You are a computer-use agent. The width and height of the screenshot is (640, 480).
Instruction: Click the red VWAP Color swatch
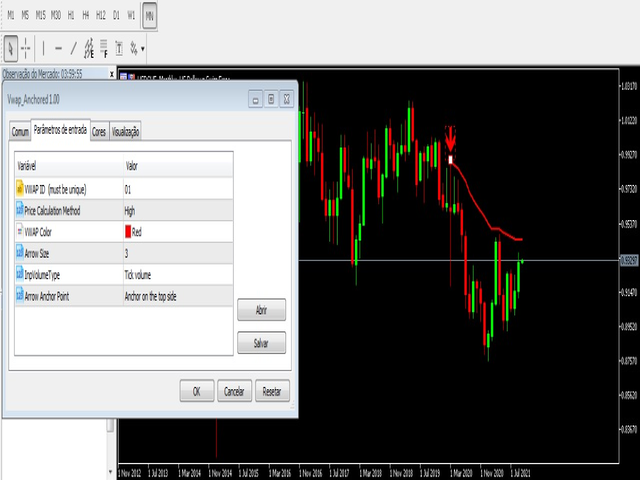(x=128, y=232)
